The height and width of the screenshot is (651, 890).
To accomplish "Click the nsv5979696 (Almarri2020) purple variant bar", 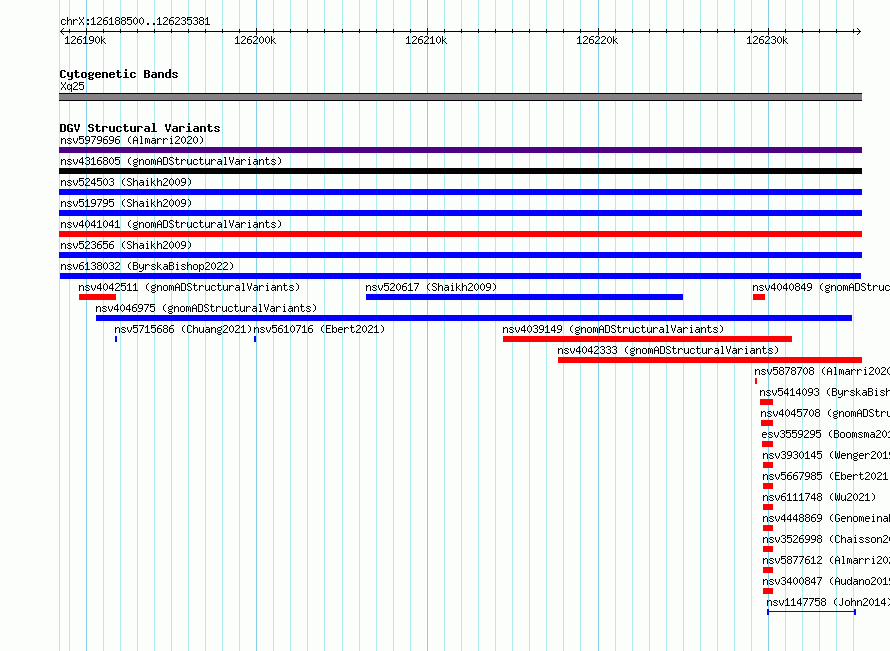I will pos(460,150).
